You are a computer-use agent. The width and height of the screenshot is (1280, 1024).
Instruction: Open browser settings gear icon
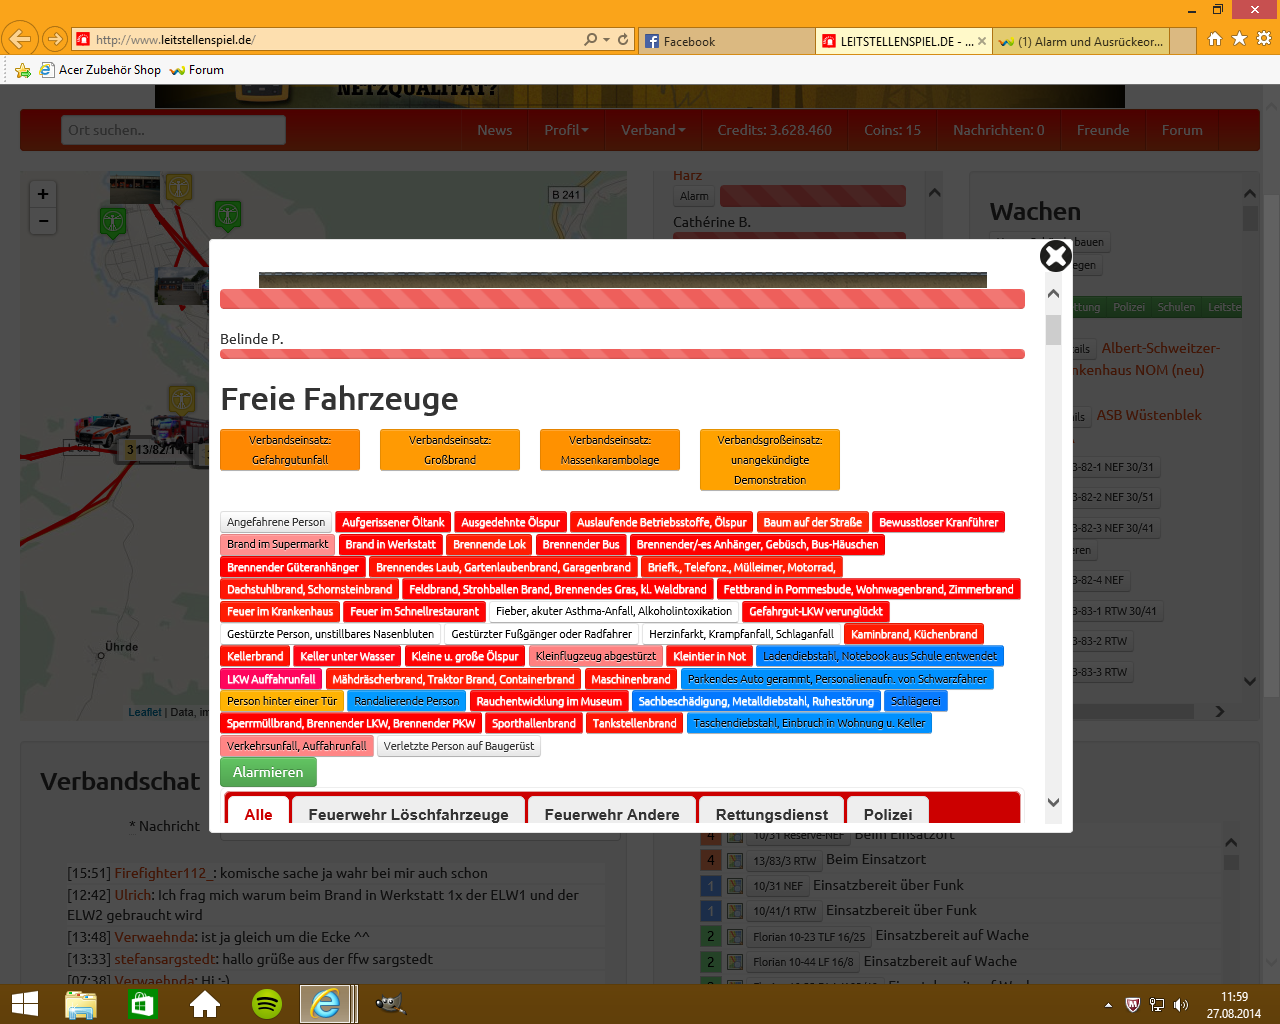[x=1264, y=39]
